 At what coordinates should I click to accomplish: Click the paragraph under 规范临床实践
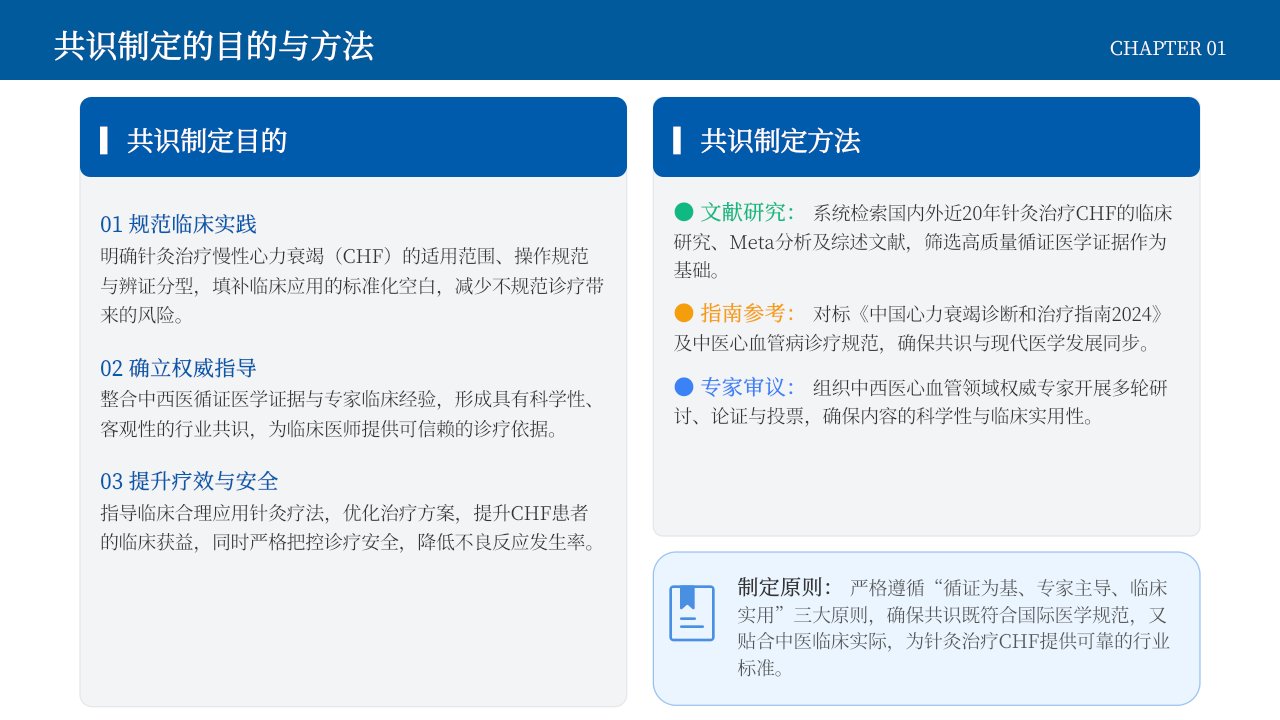coord(353,285)
